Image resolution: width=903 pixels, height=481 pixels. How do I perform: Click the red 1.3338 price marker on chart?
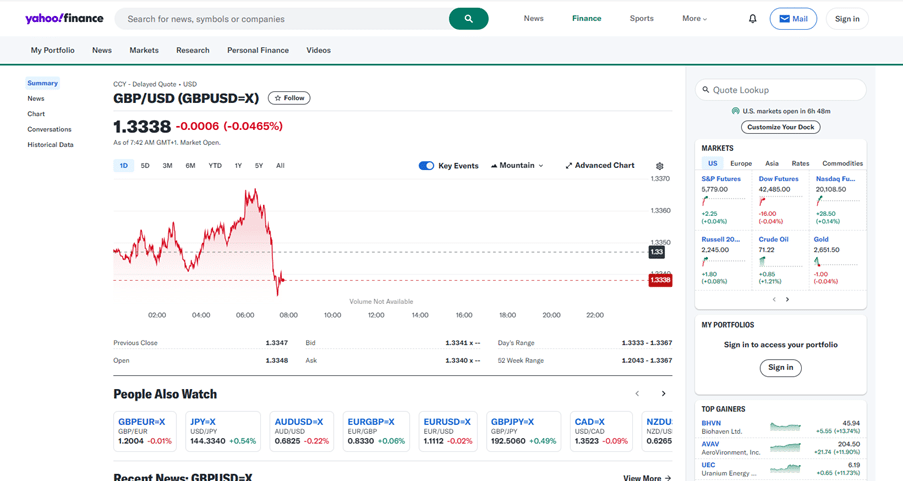pyautogui.click(x=660, y=280)
